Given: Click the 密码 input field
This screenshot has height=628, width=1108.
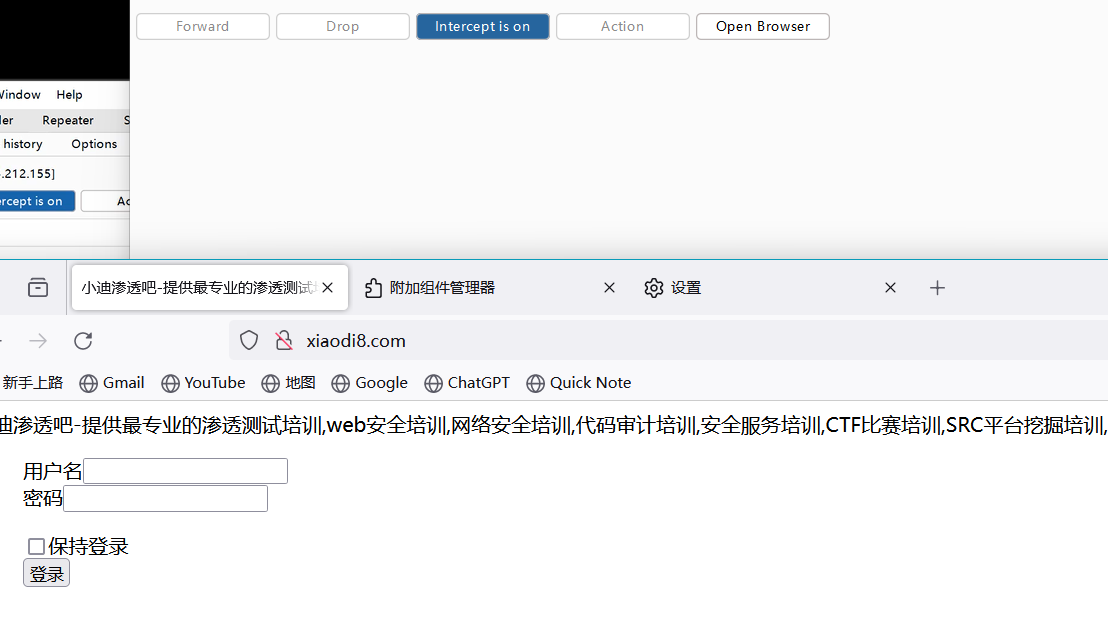Looking at the screenshot, I should click(x=165, y=499).
